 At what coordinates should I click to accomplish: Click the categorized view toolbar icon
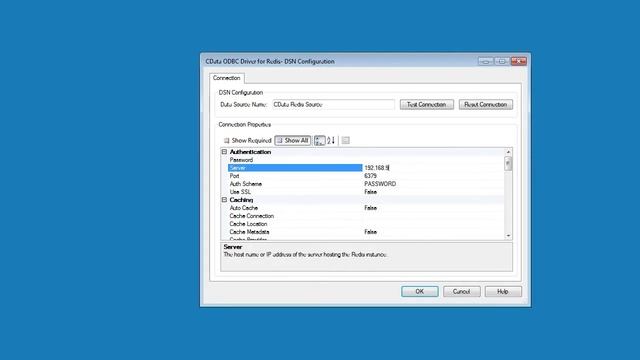pyautogui.click(x=320, y=140)
